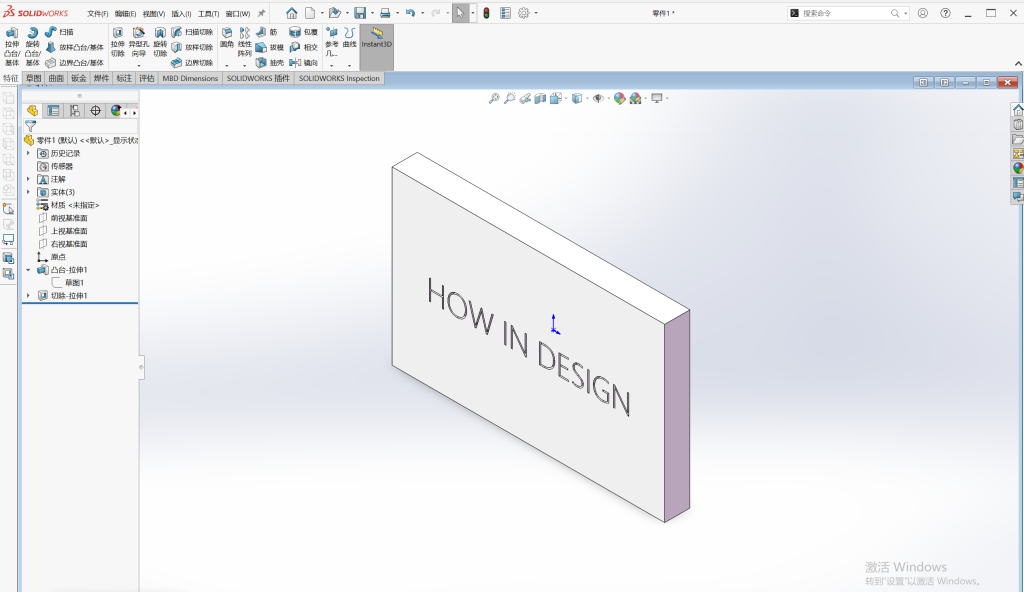Screen dimensions: 1024x592
Task: Switch to the MBD Dimensions tab
Action: [x=190, y=78]
